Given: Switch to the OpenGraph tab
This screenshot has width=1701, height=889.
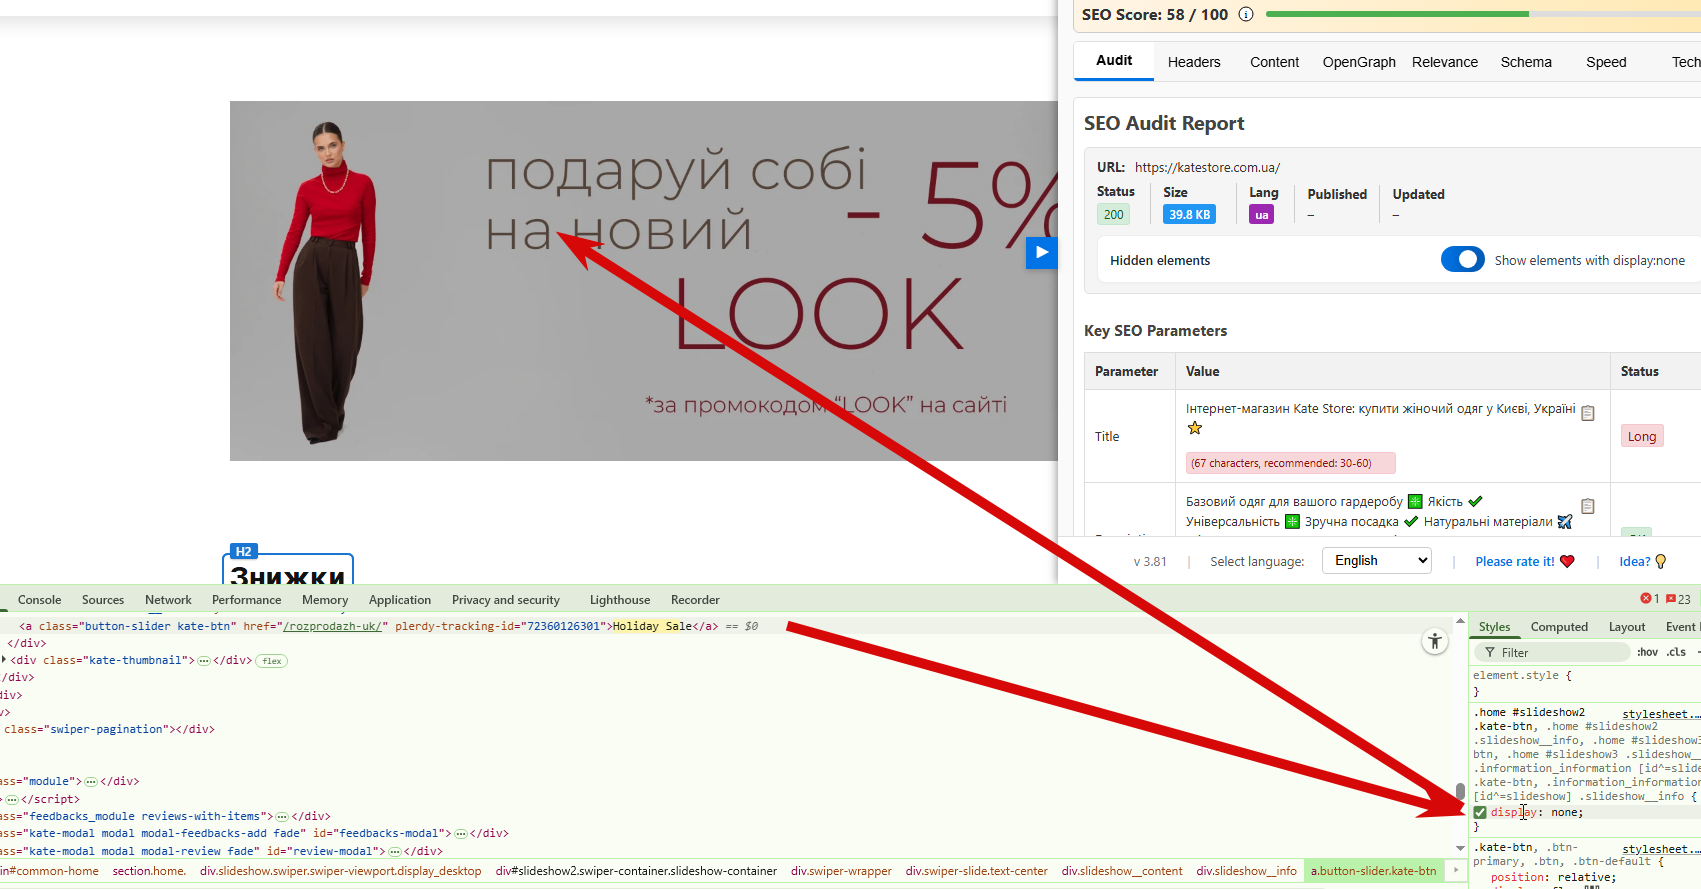Looking at the screenshot, I should pyautogui.click(x=1359, y=62).
